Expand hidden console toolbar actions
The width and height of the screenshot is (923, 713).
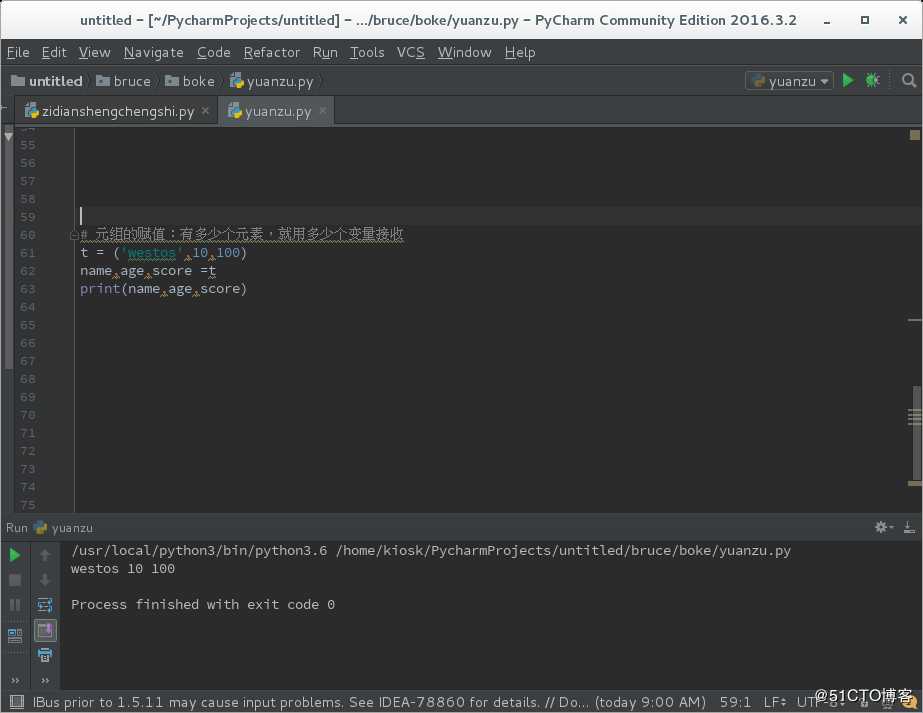click(45, 681)
